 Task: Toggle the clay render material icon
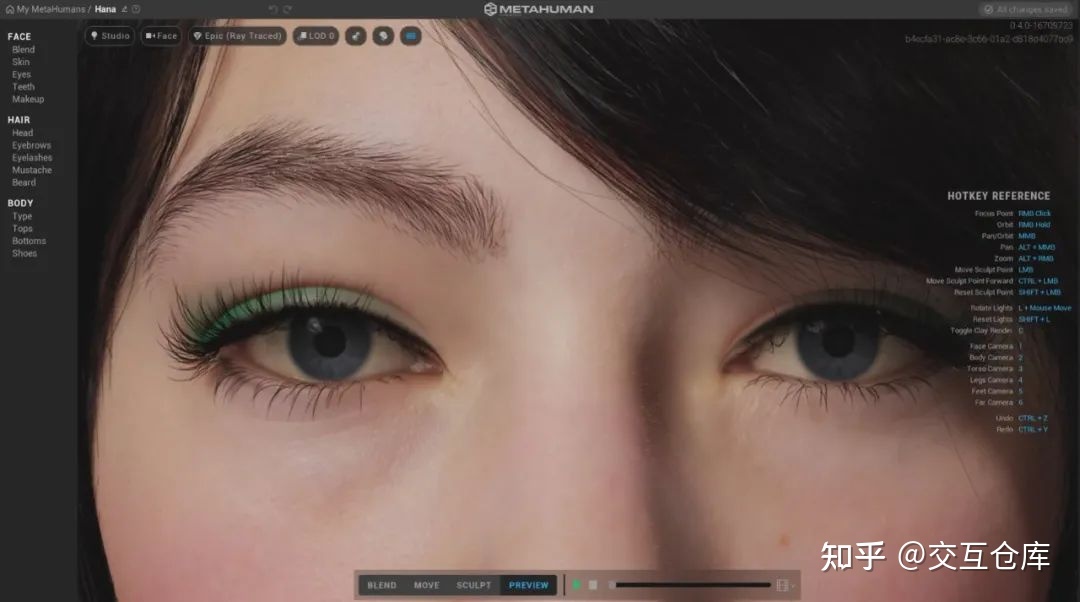click(x=383, y=36)
